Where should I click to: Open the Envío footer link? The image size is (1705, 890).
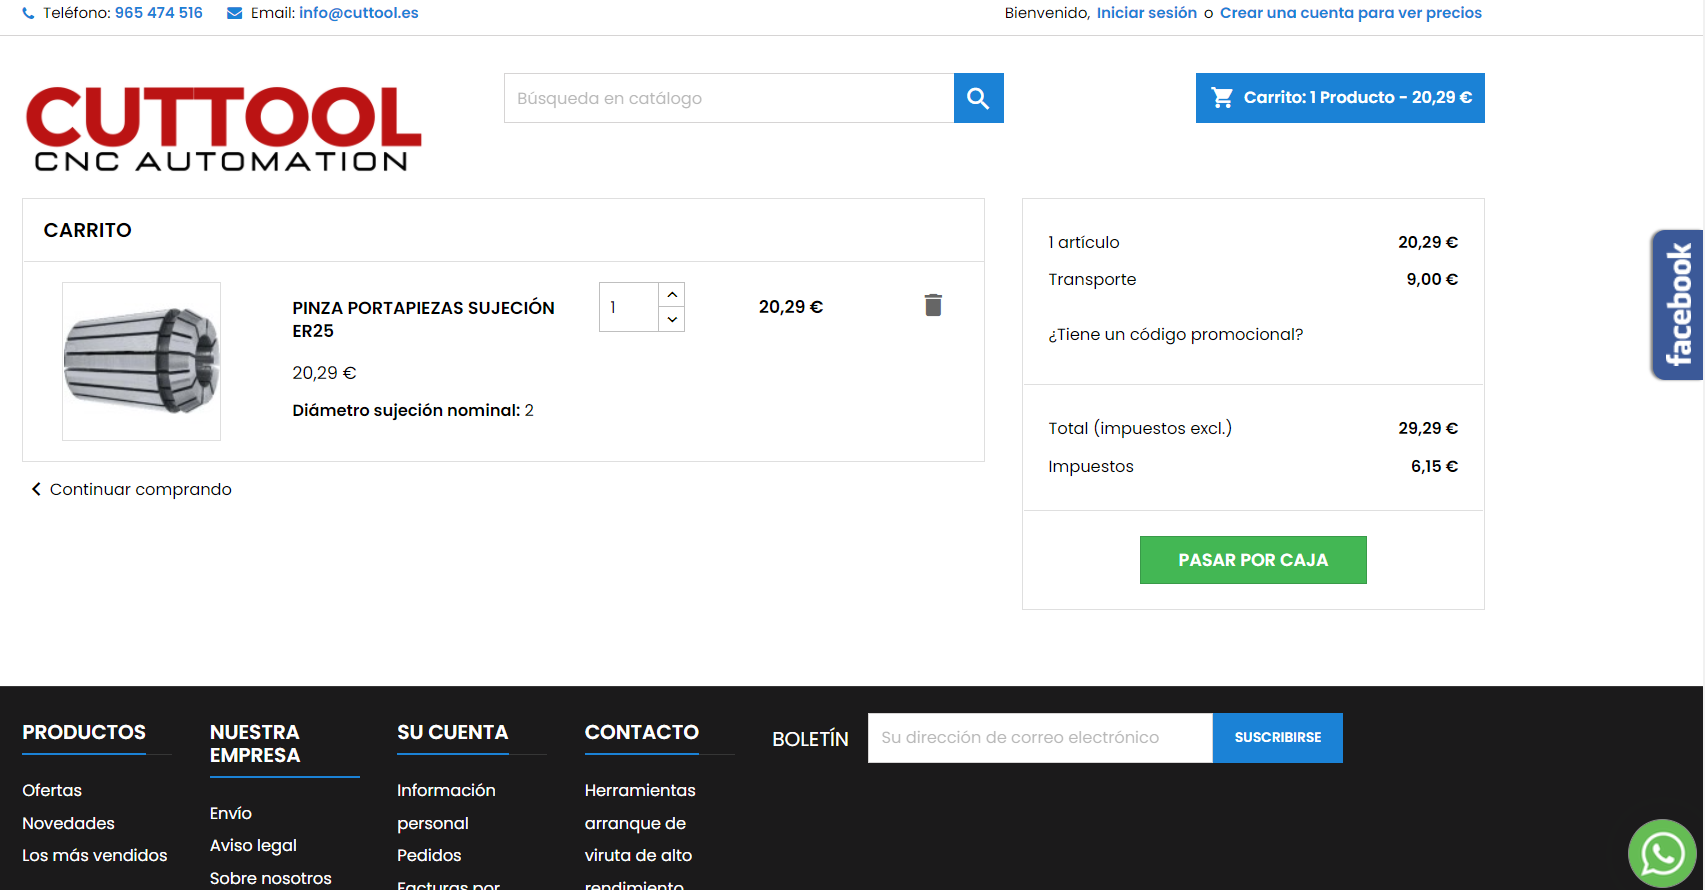click(x=231, y=813)
